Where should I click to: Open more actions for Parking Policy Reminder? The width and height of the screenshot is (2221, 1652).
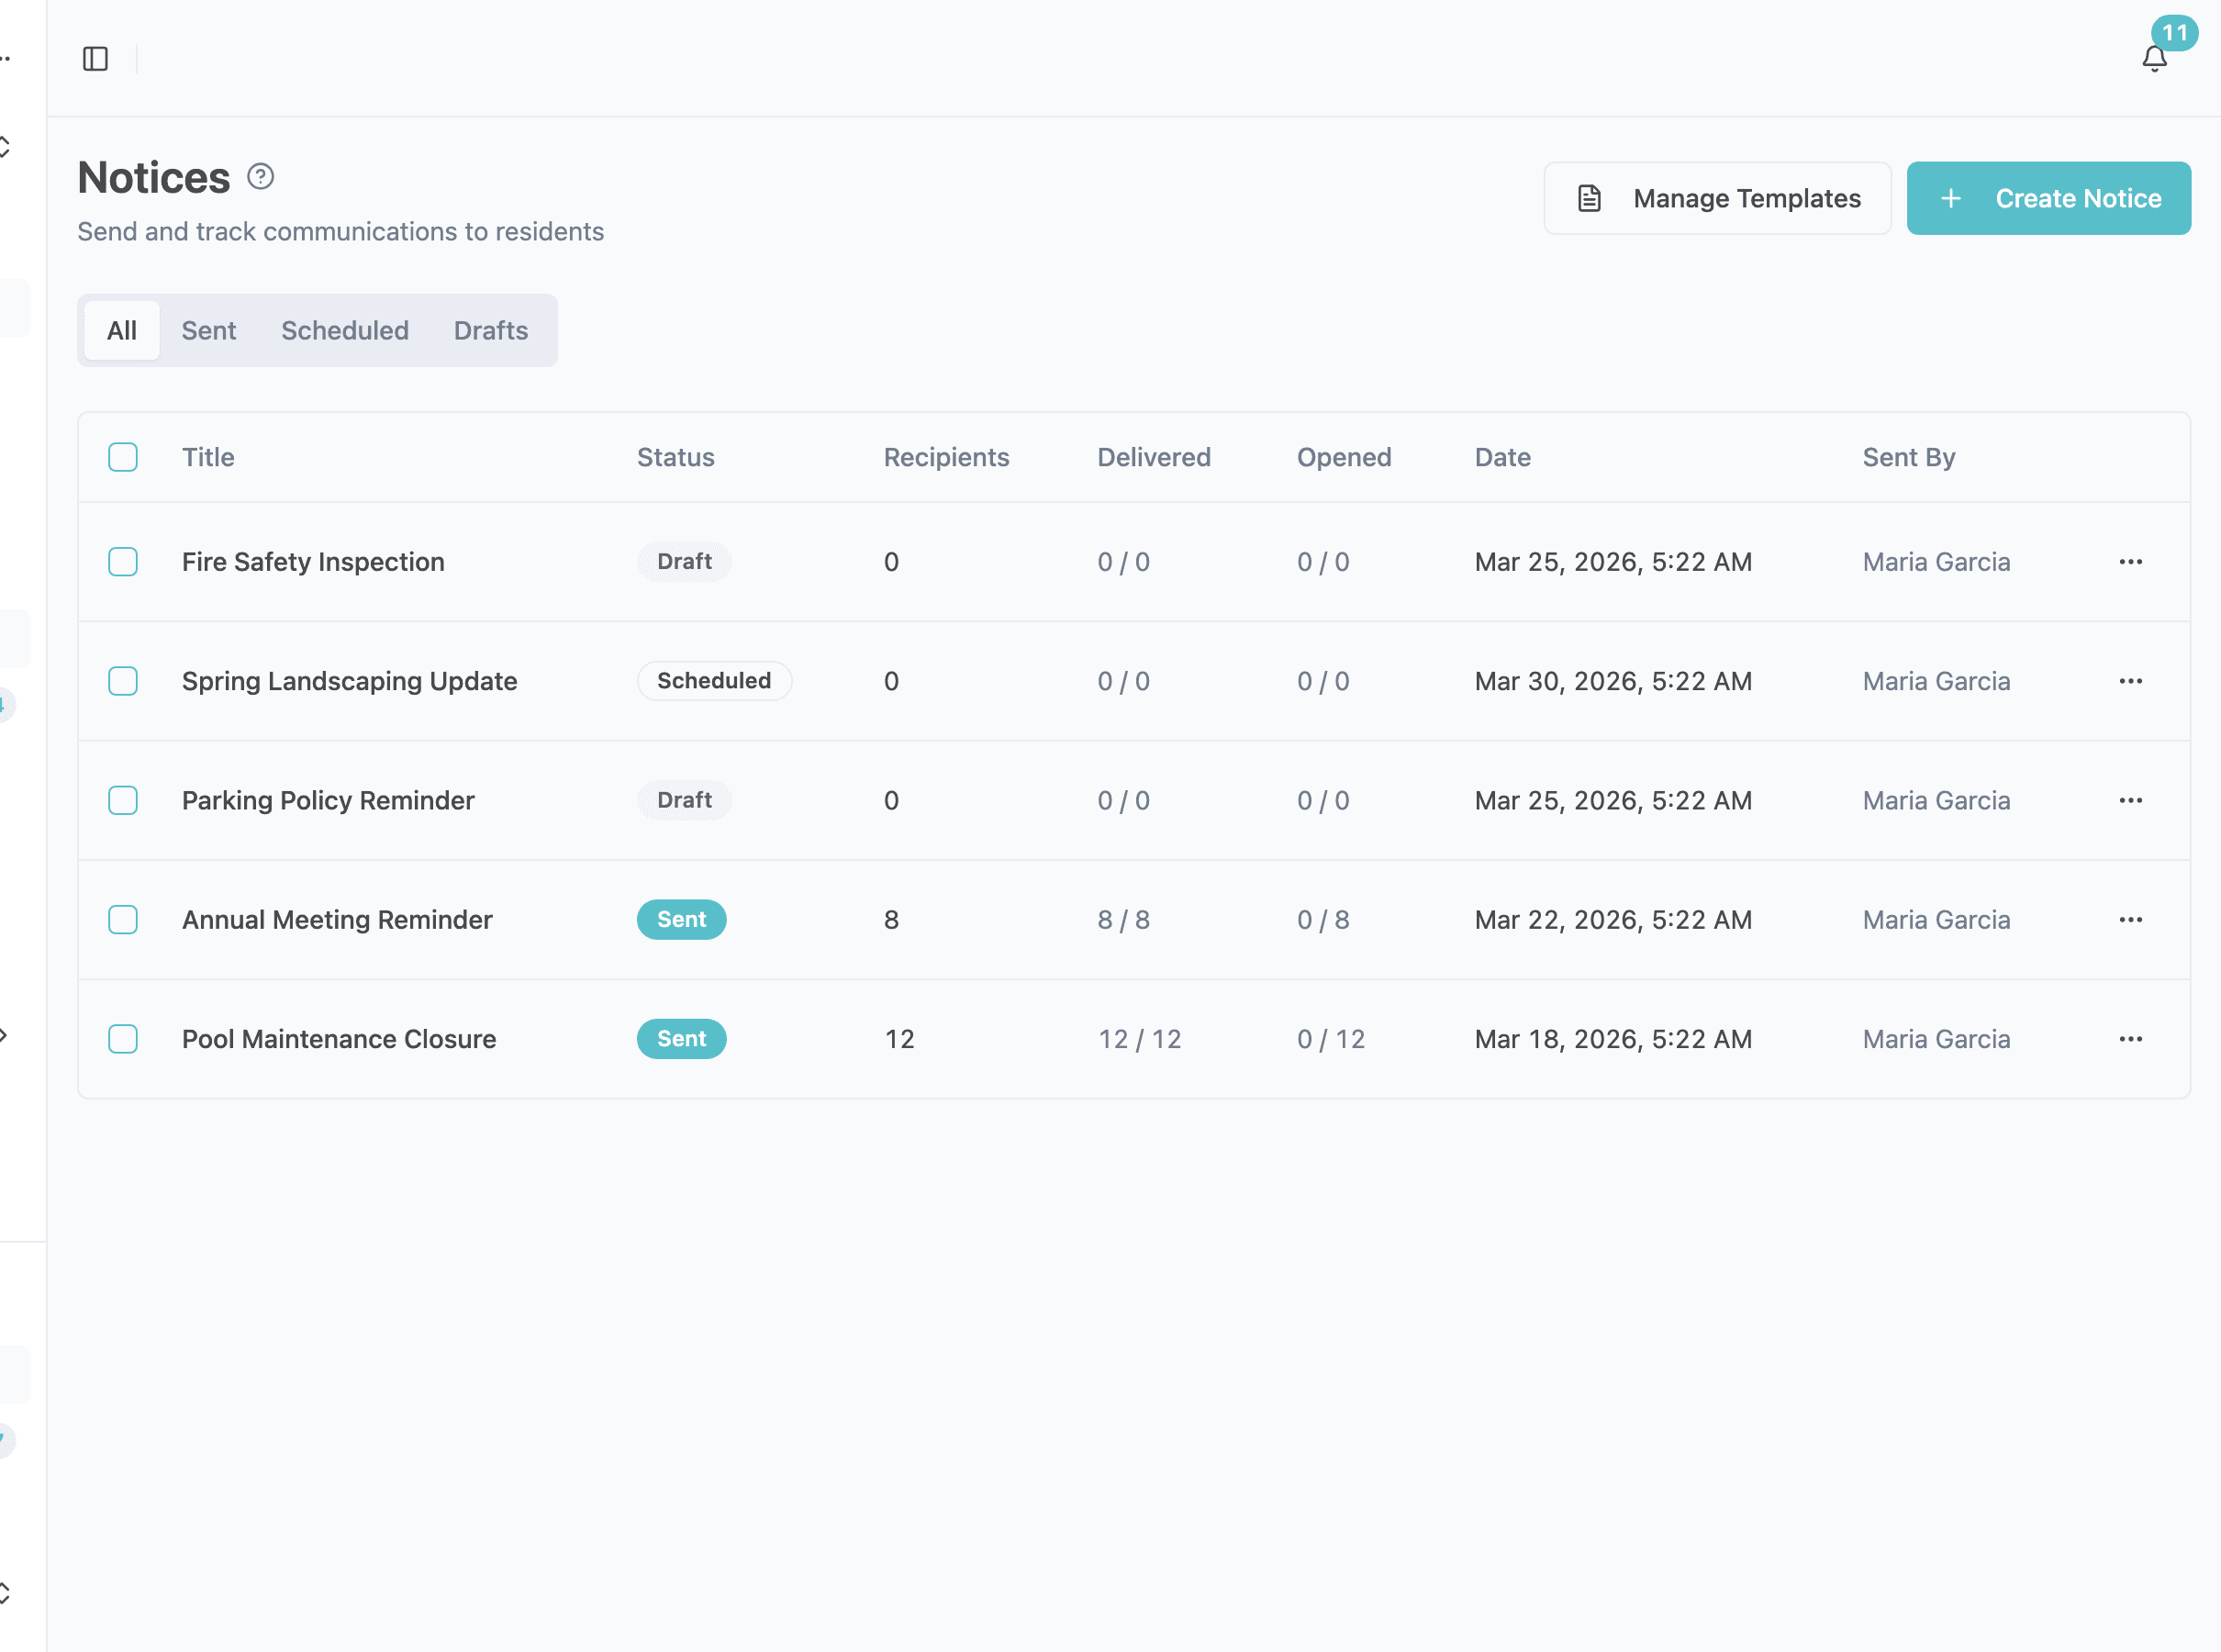(x=2130, y=800)
